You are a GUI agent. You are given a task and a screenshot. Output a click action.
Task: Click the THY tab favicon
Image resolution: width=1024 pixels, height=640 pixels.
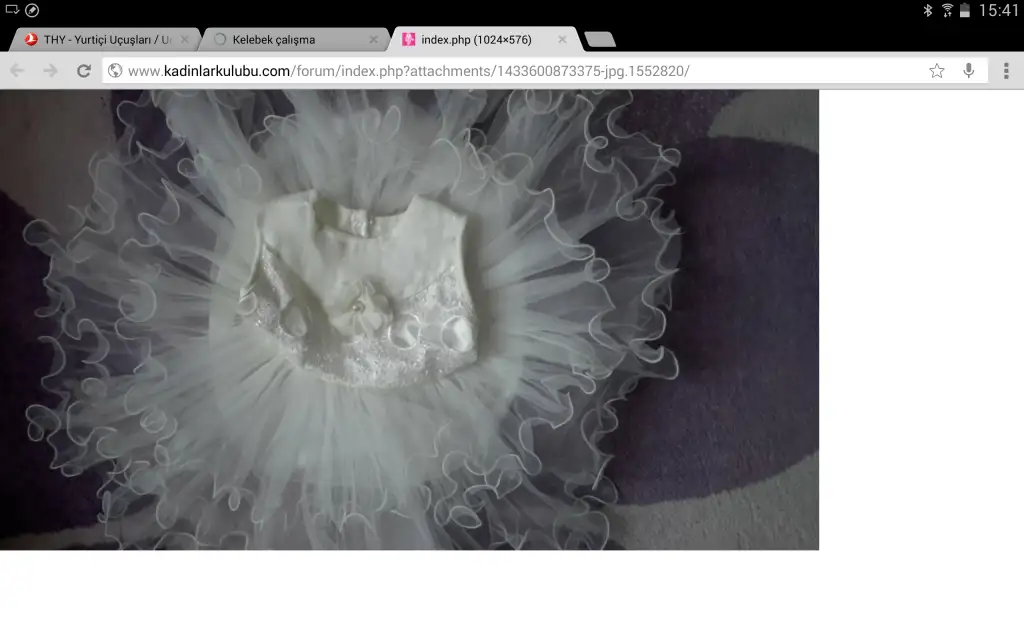[31, 40]
